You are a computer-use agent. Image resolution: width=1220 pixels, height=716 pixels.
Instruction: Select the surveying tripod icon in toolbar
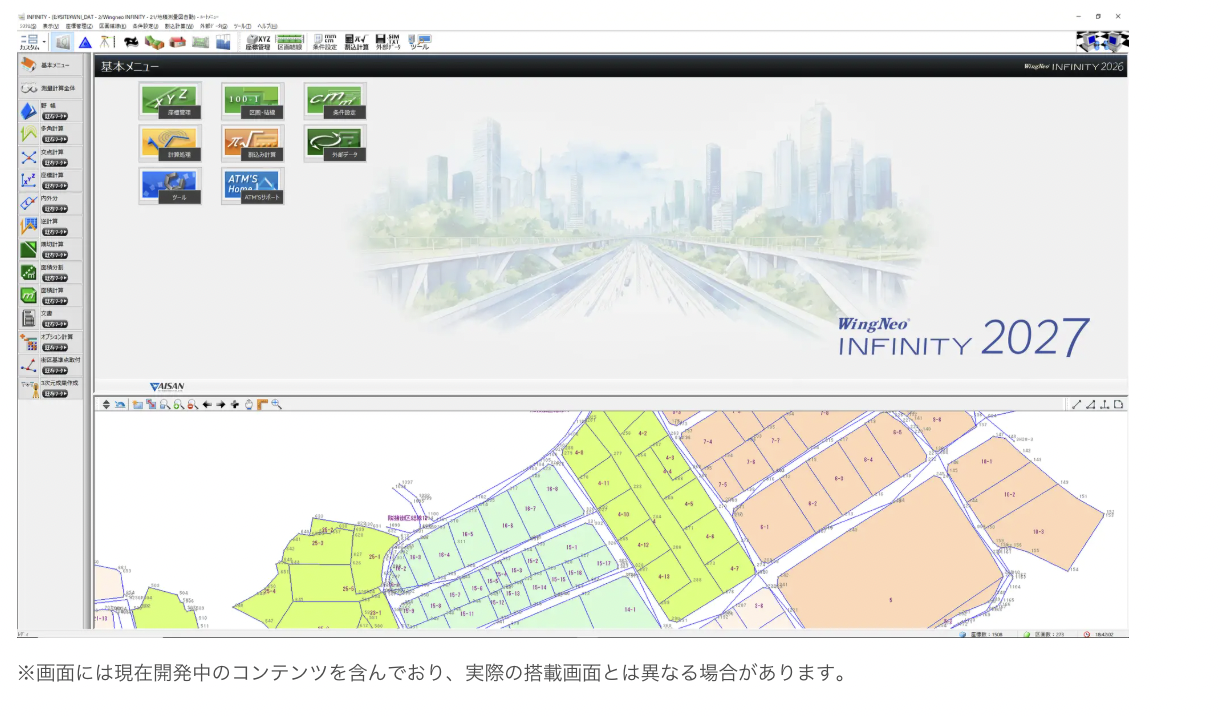107,42
